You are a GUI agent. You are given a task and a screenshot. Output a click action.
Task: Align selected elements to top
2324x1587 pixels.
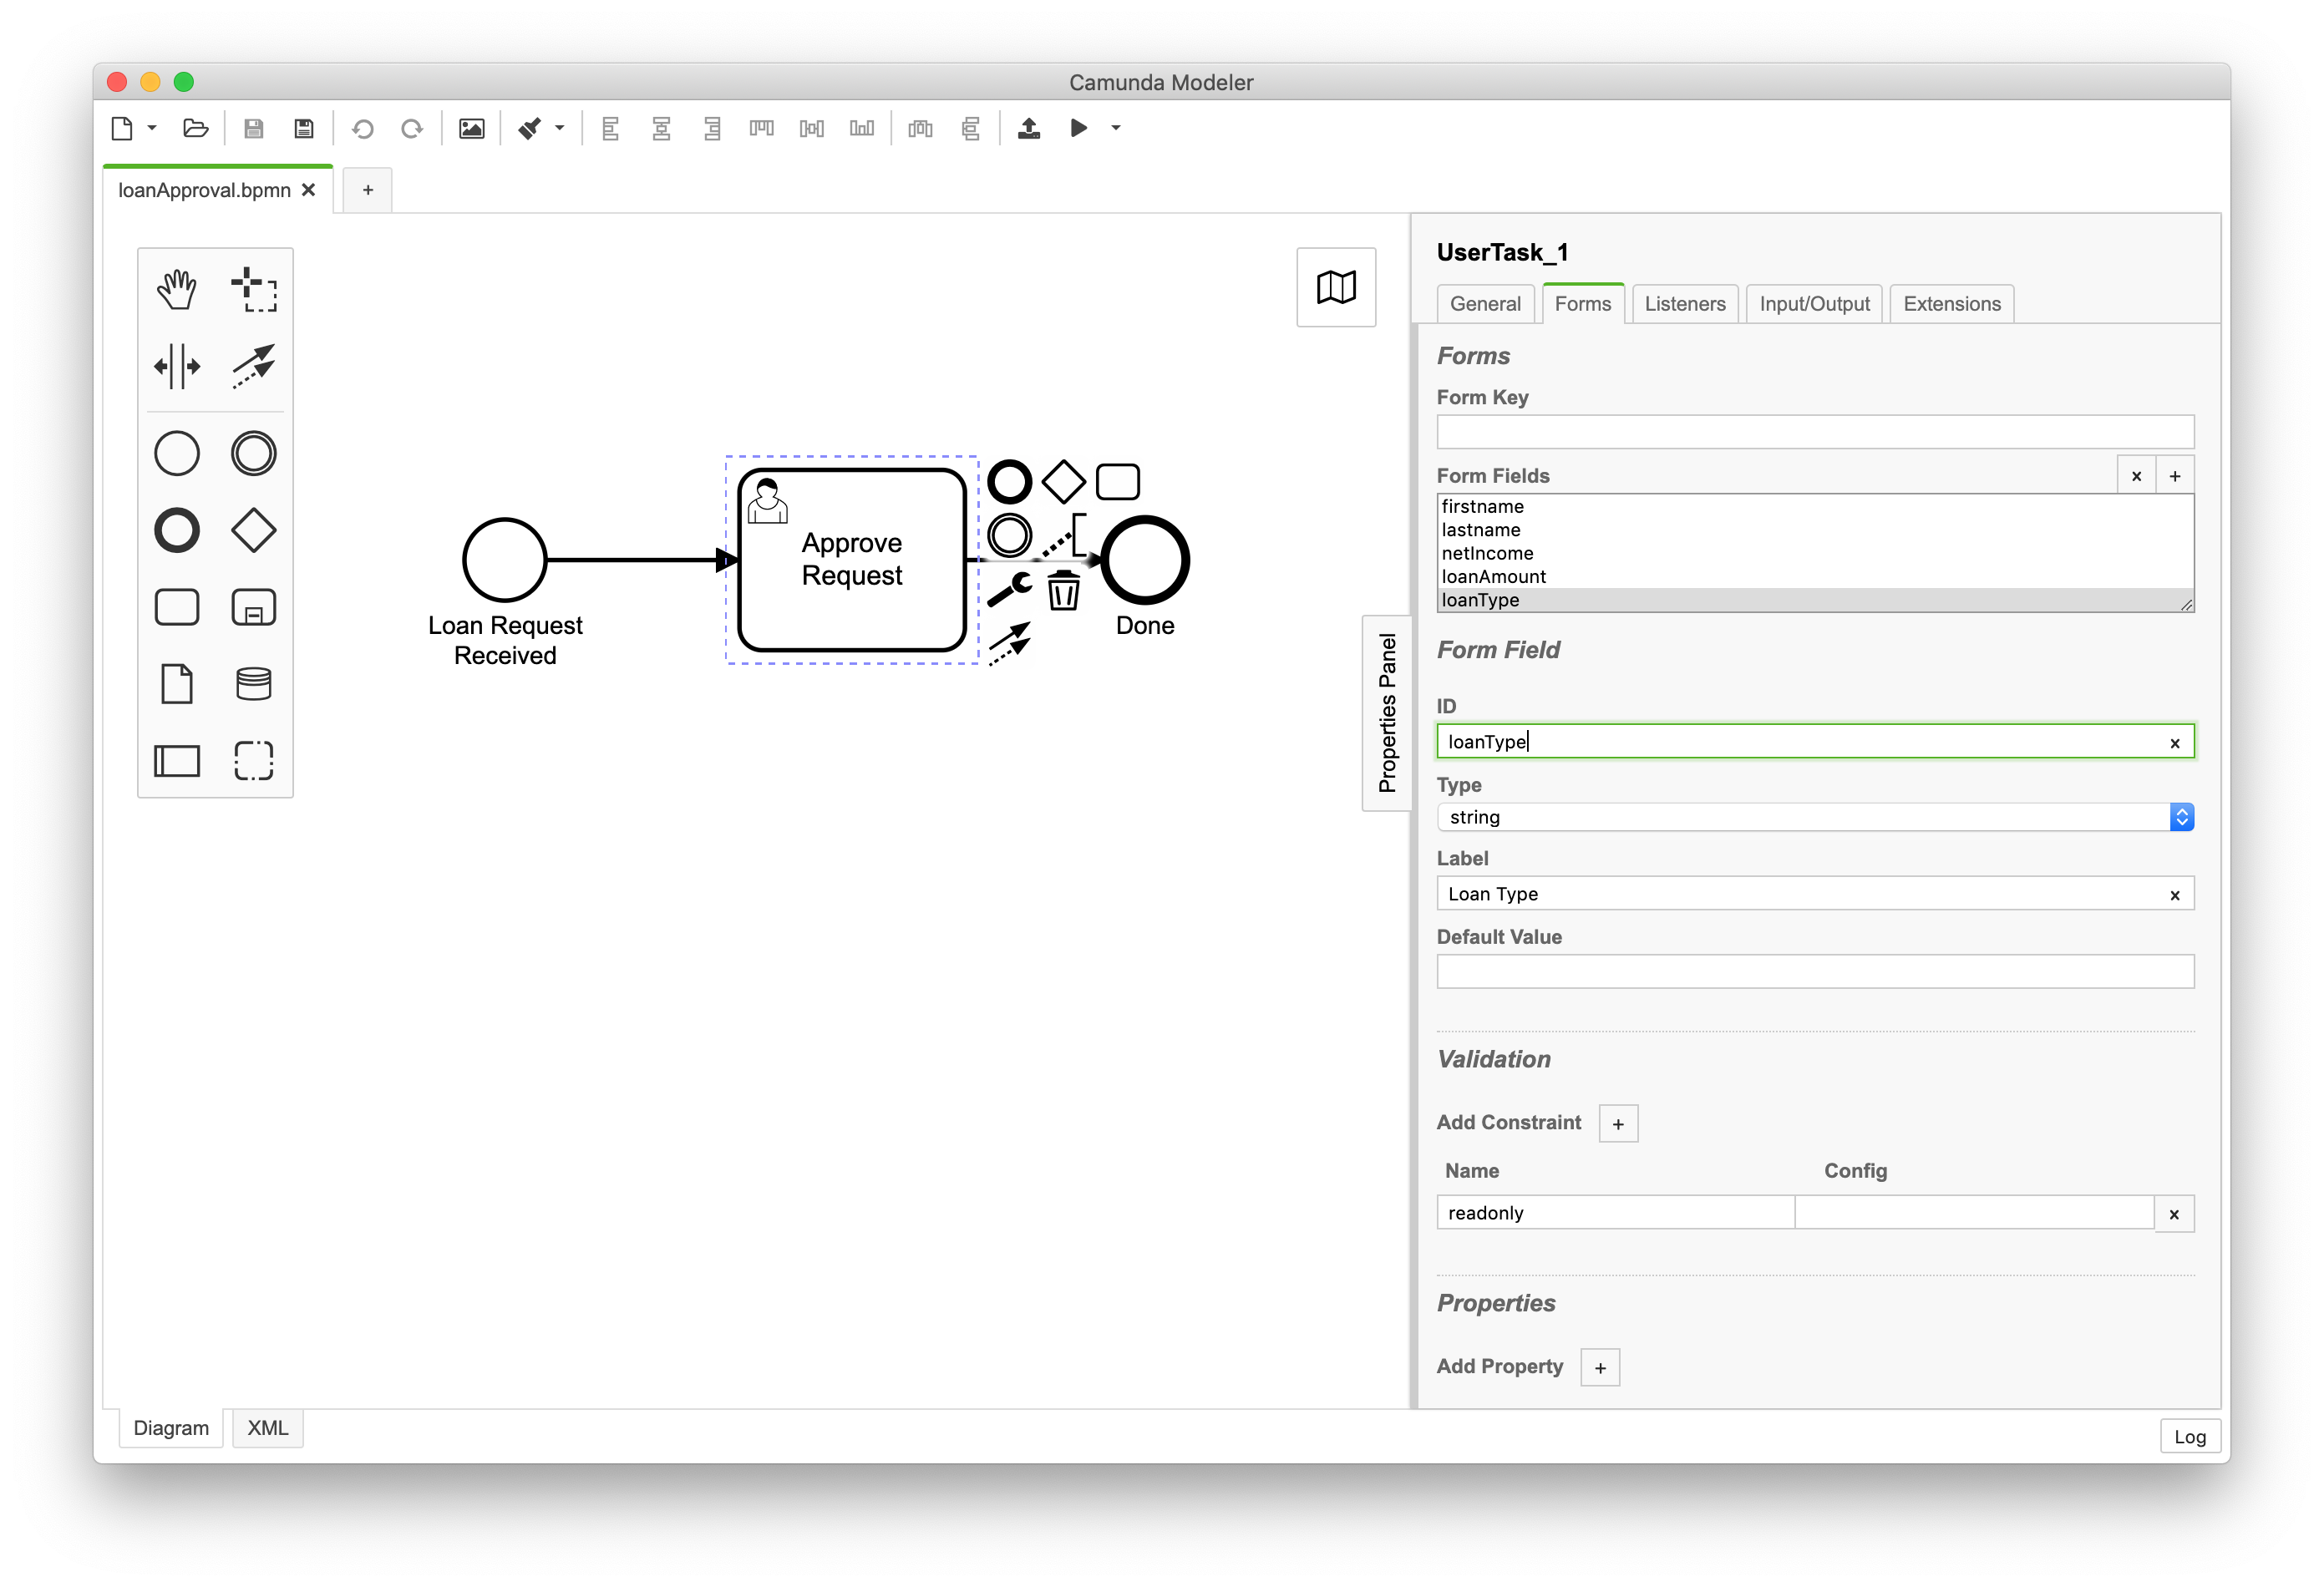(762, 128)
